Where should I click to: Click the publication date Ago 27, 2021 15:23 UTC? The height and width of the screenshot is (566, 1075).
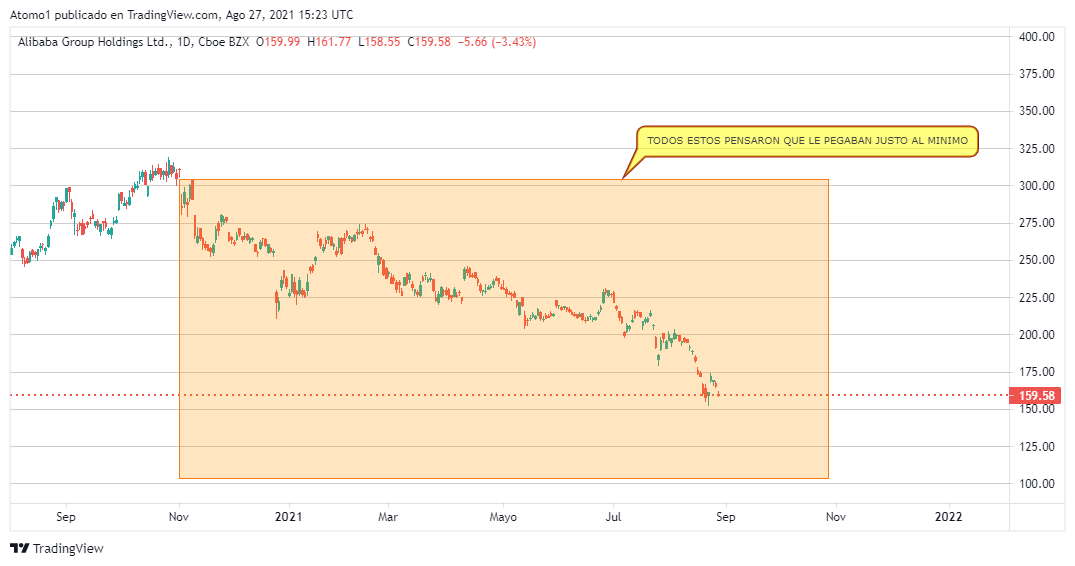pyautogui.click(x=290, y=14)
